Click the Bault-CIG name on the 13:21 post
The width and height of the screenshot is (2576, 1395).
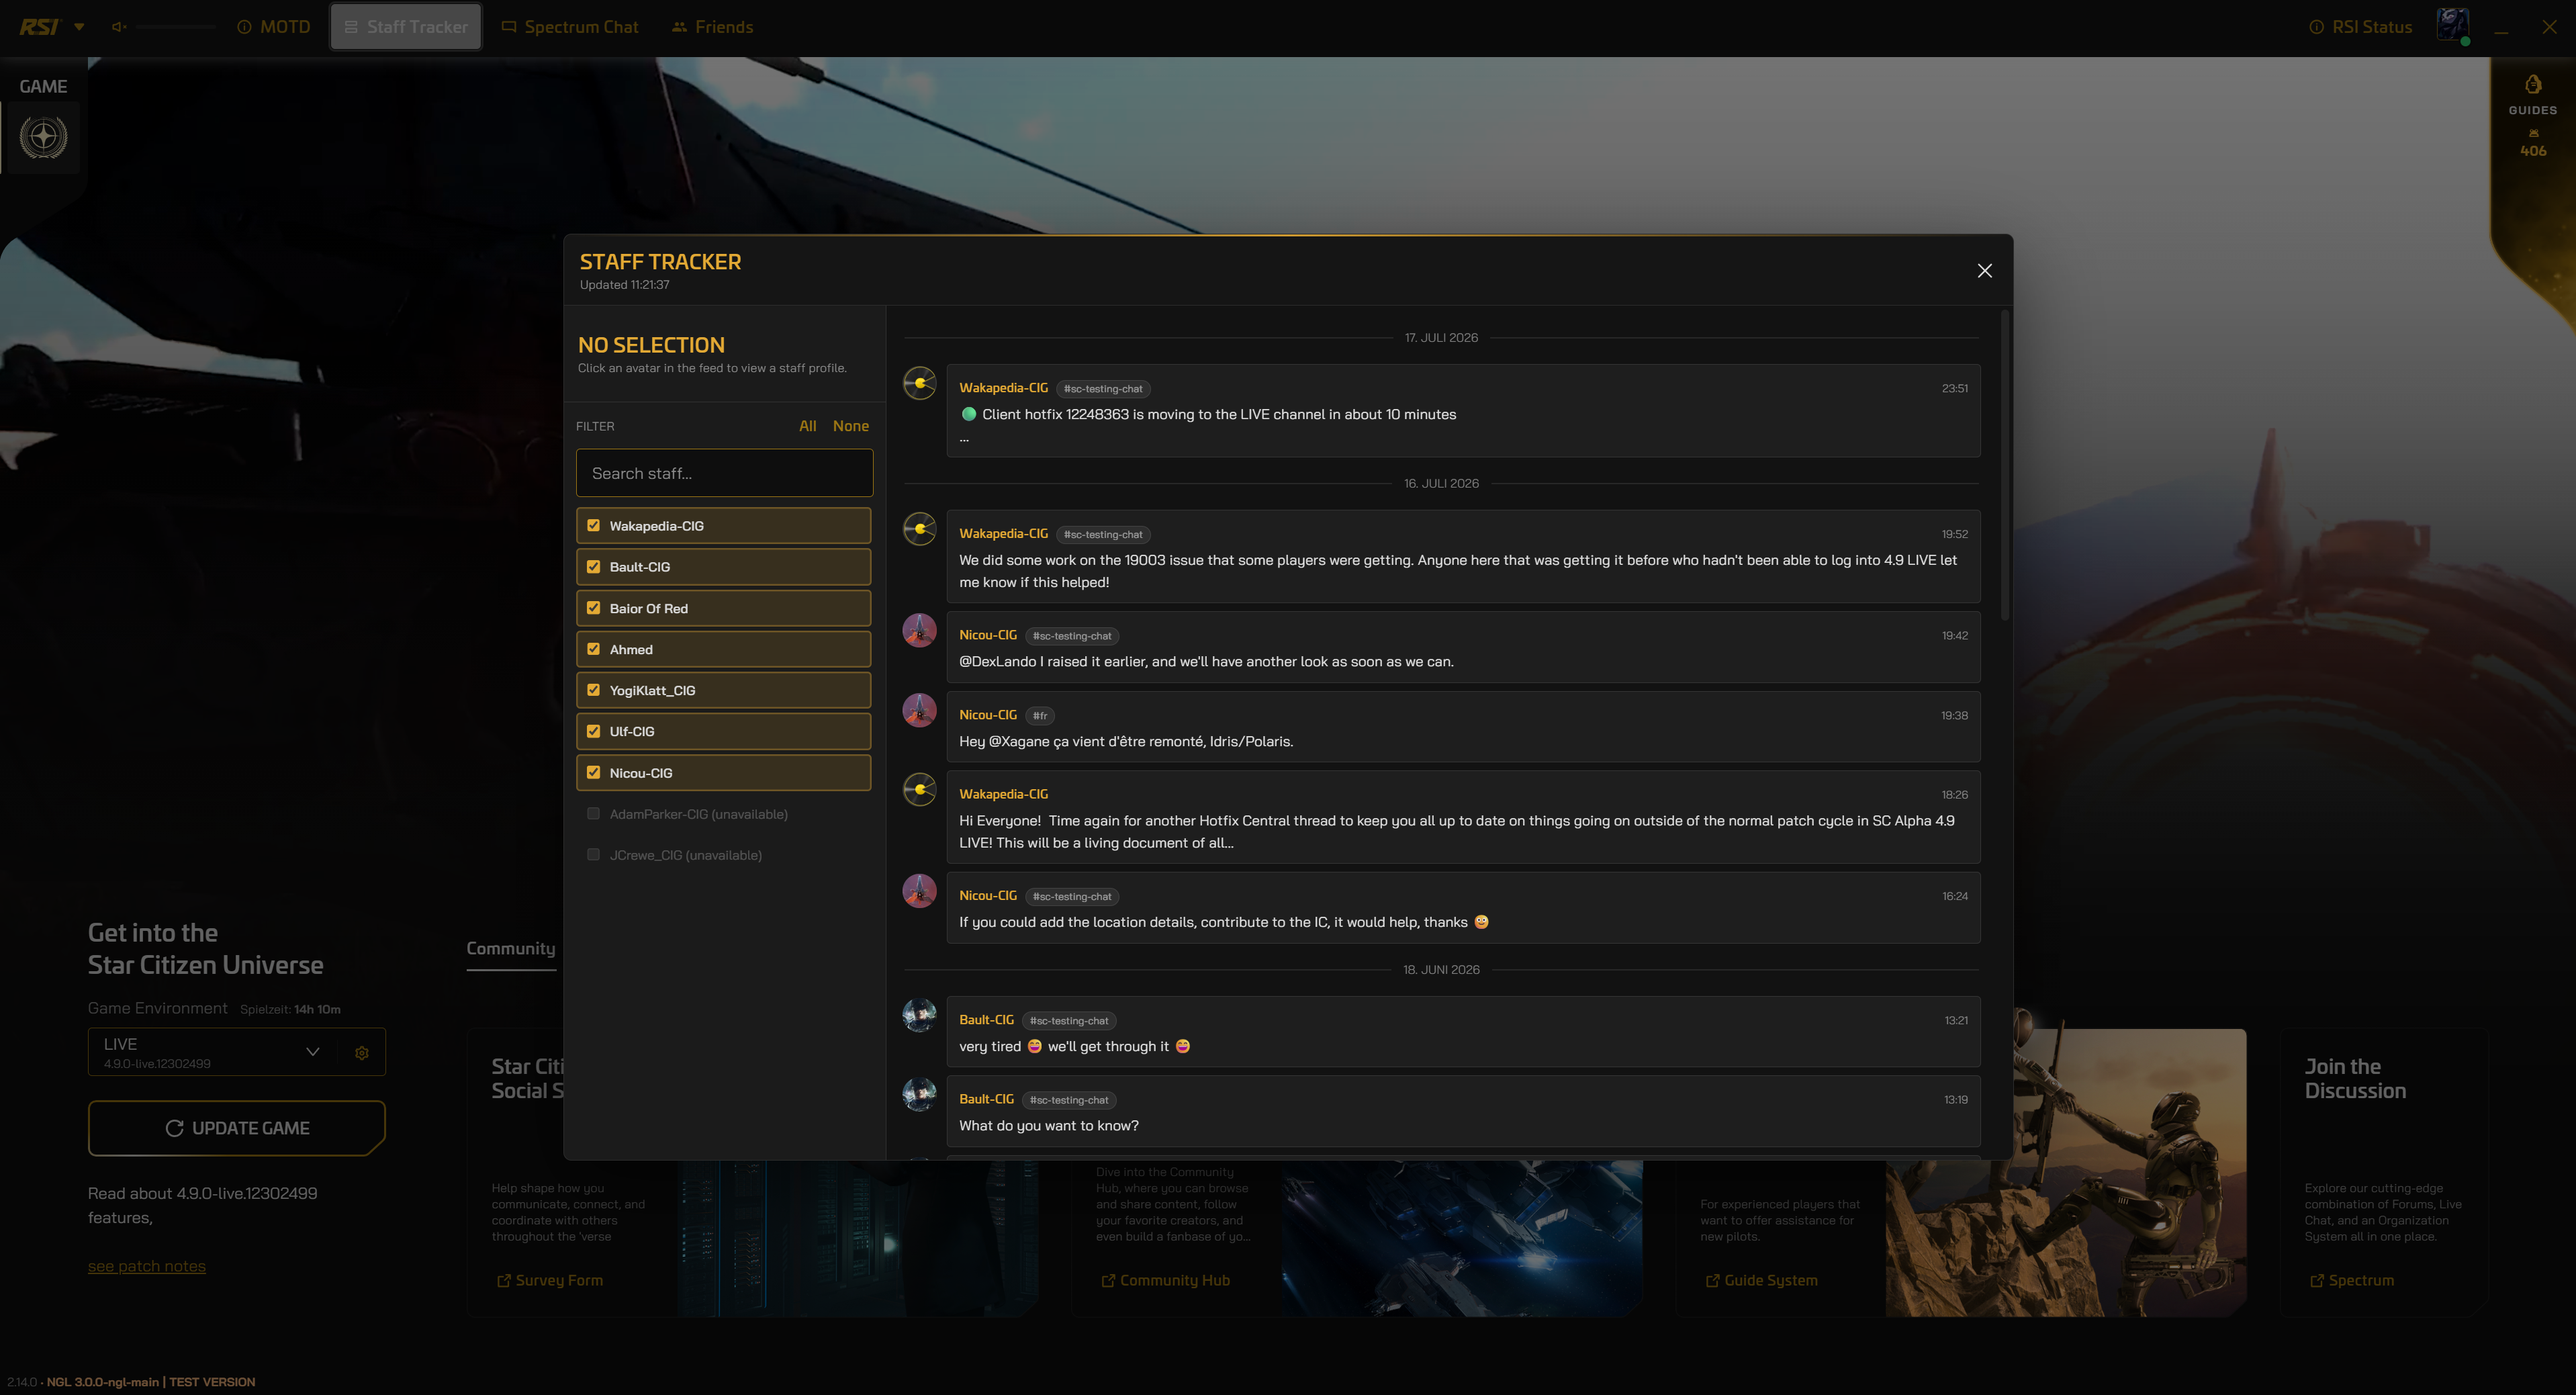coord(986,1020)
